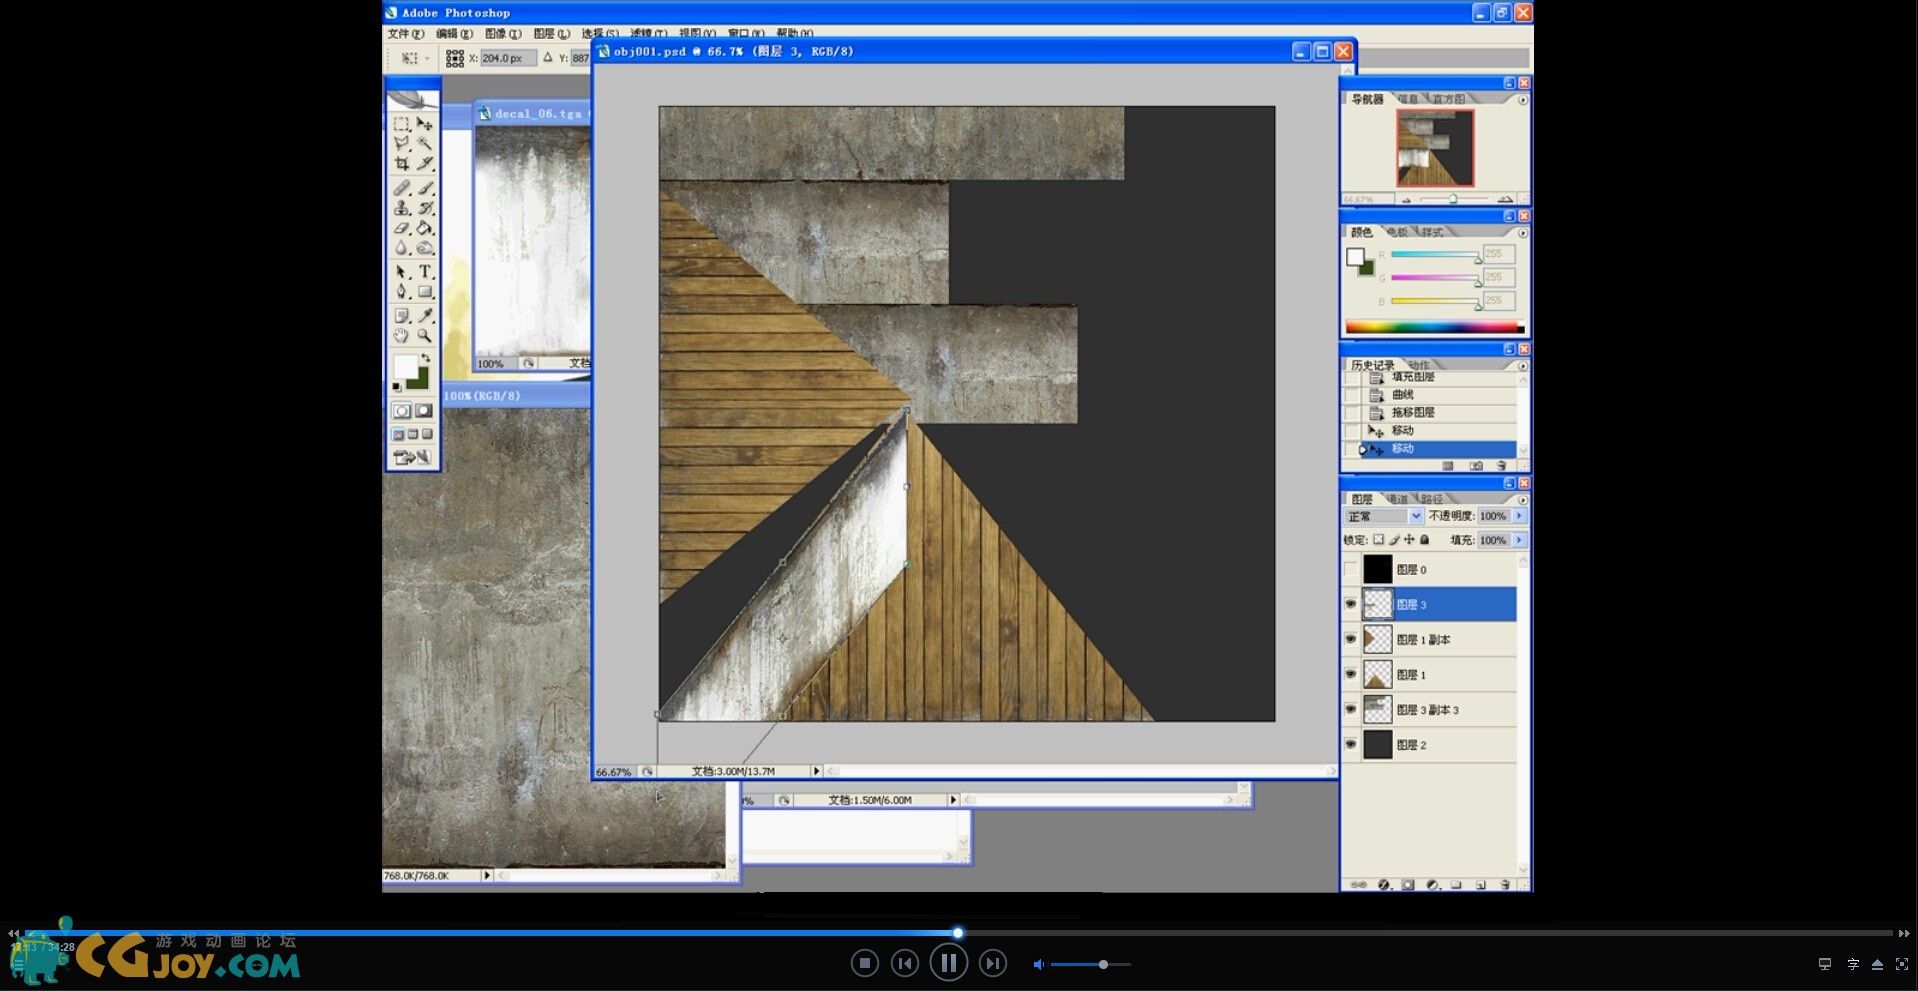1918x991 pixels.
Task: Toggle lock all layer icon
Action: click(1425, 539)
